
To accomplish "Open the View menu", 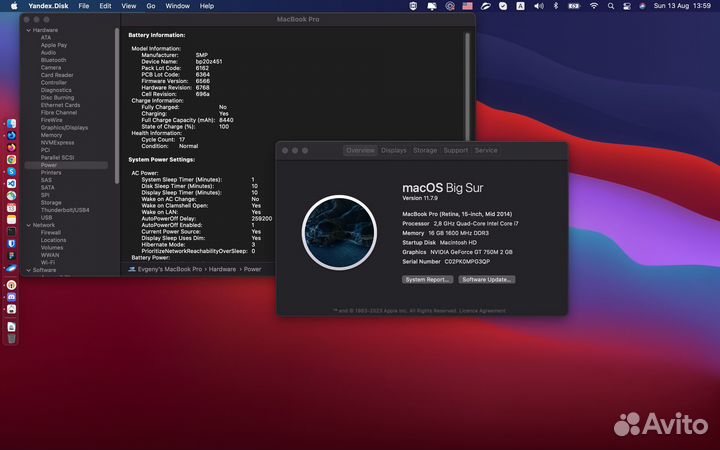I will click(x=129, y=6).
